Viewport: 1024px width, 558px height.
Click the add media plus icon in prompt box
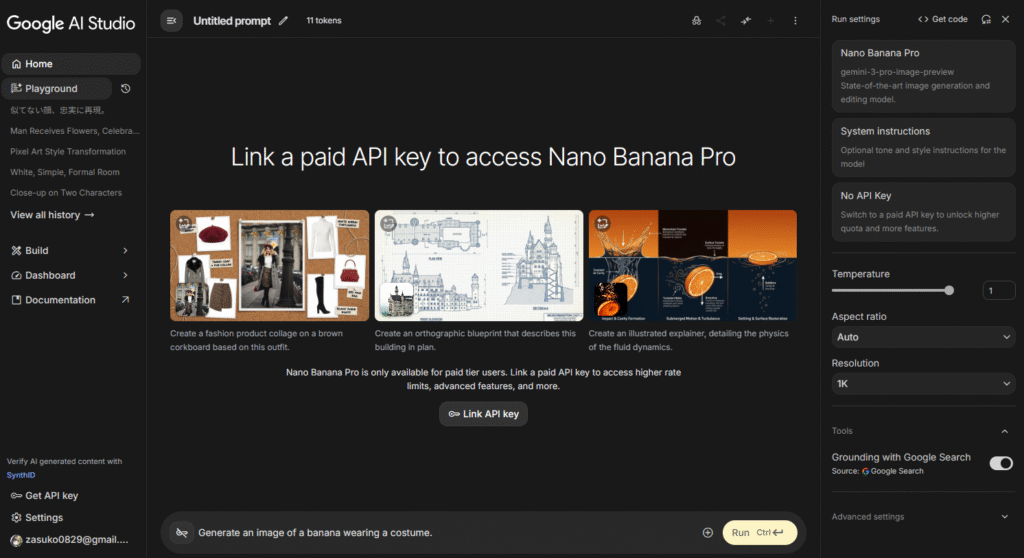tap(708, 533)
